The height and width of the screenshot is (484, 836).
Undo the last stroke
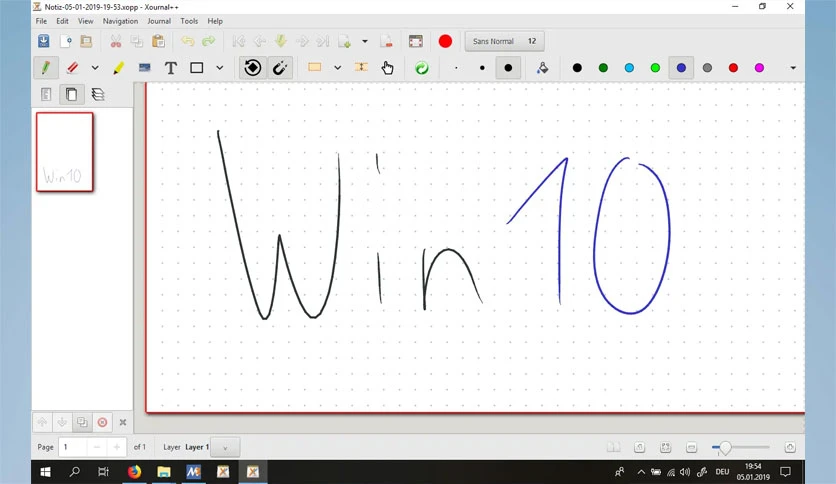(x=188, y=41)
